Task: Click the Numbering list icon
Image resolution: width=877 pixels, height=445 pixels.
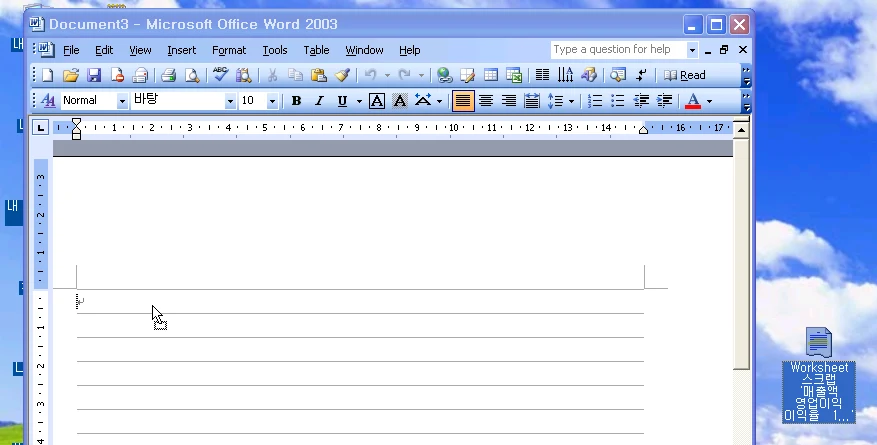Action: click(x=595, y=101)
